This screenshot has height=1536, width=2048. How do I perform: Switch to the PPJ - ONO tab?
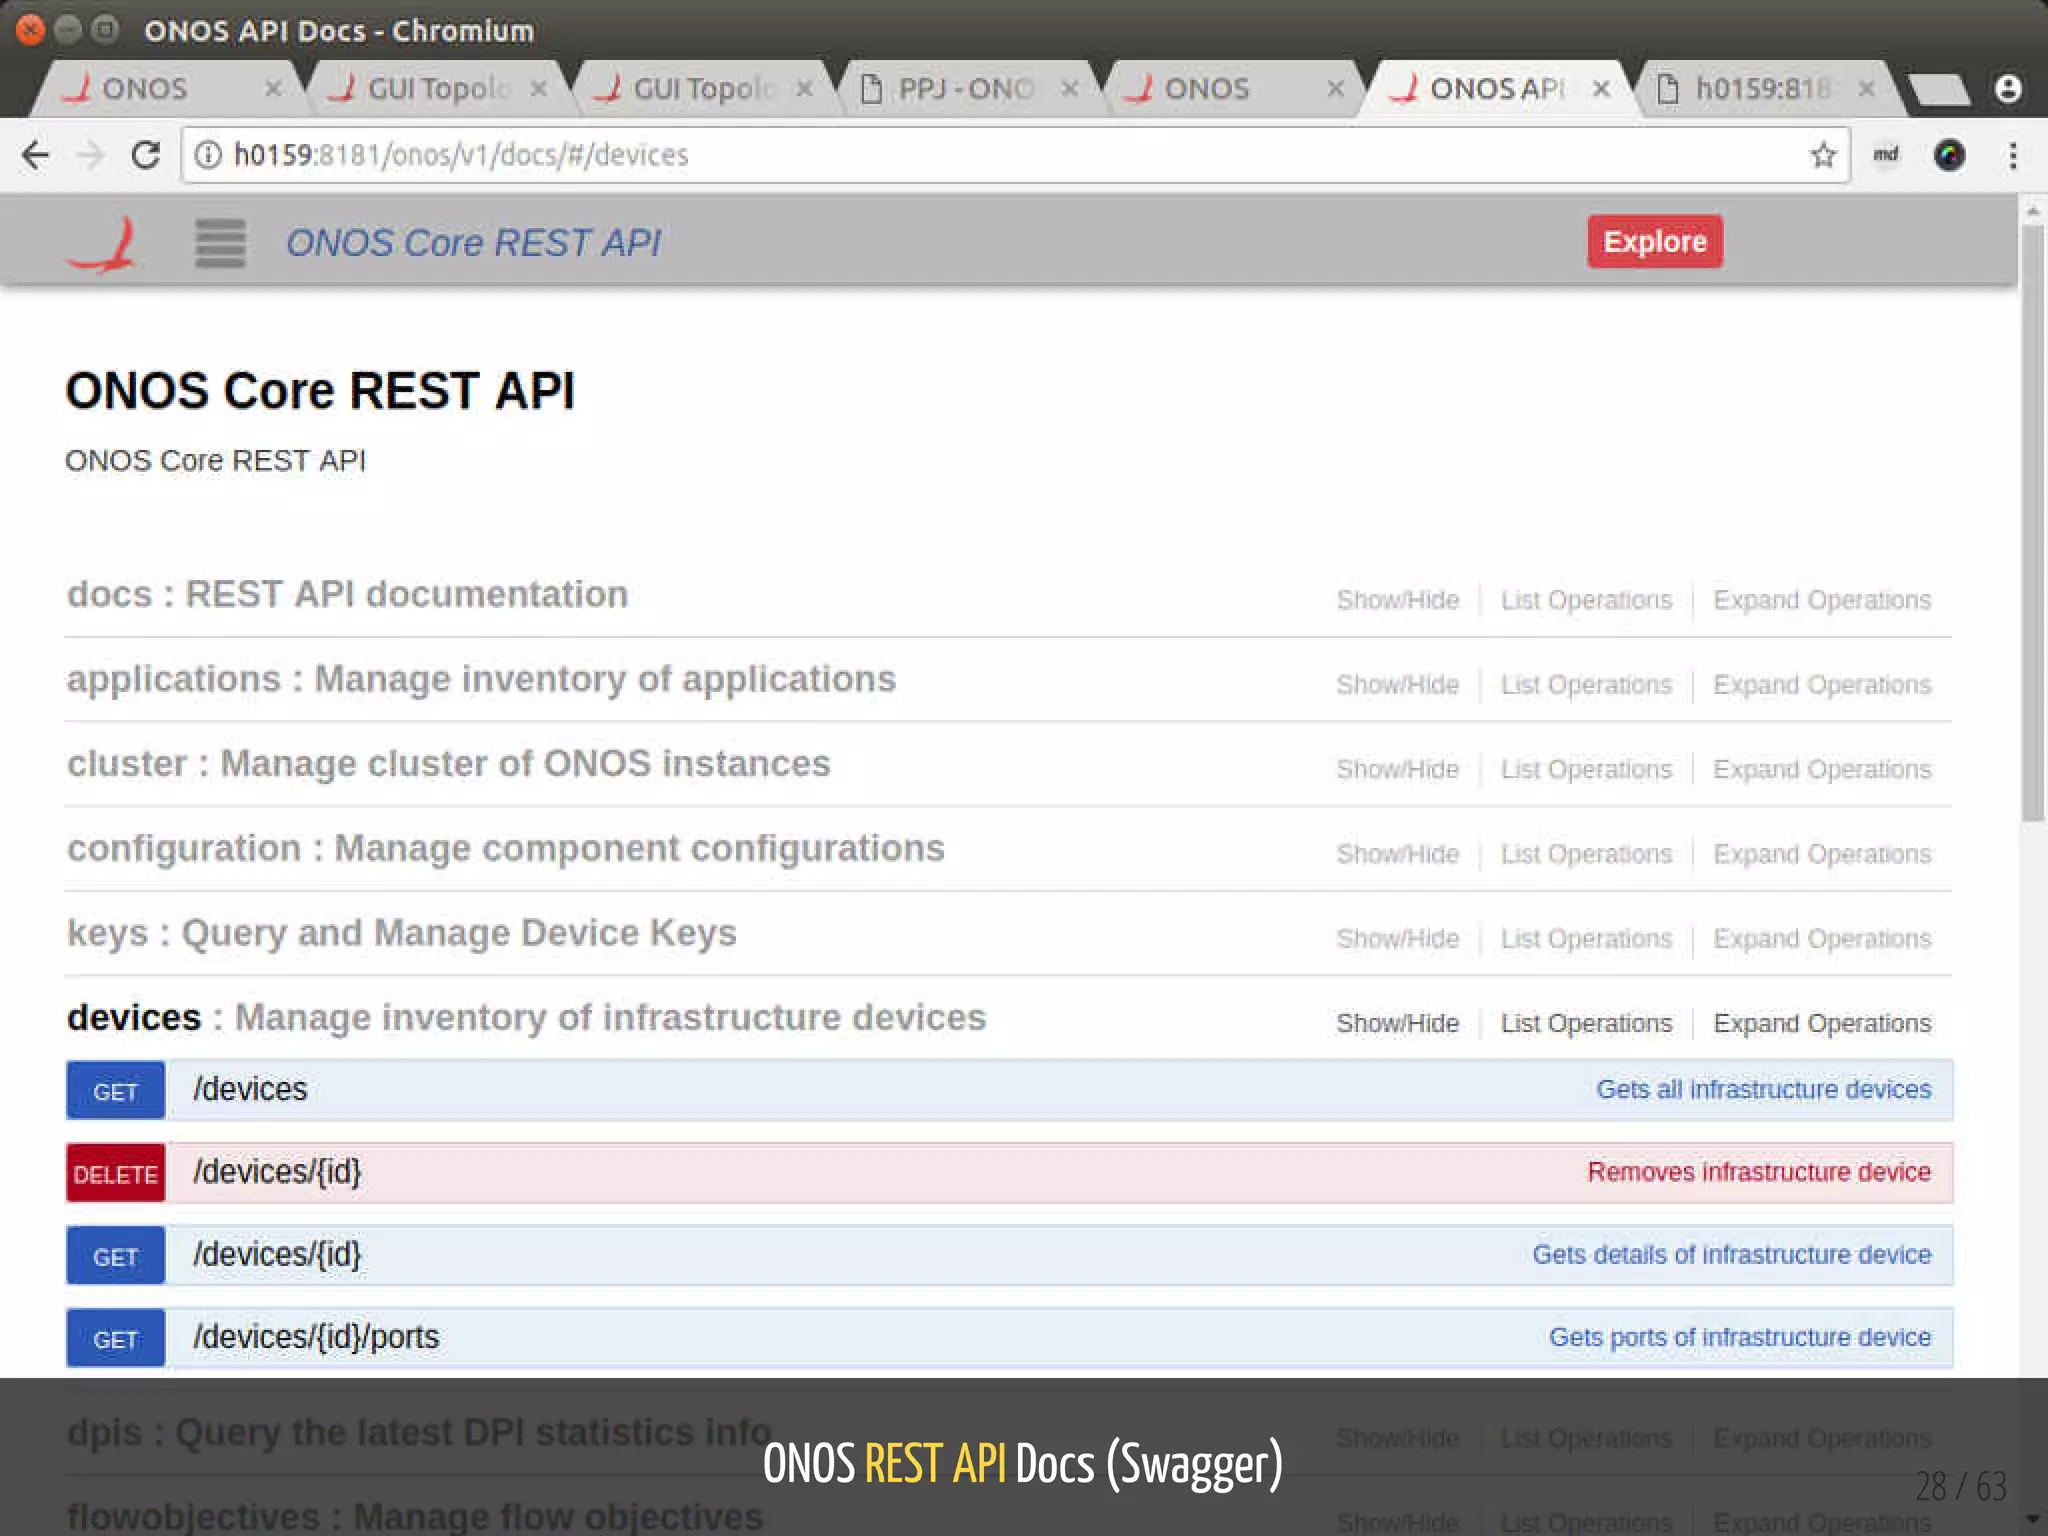[968, 89]
